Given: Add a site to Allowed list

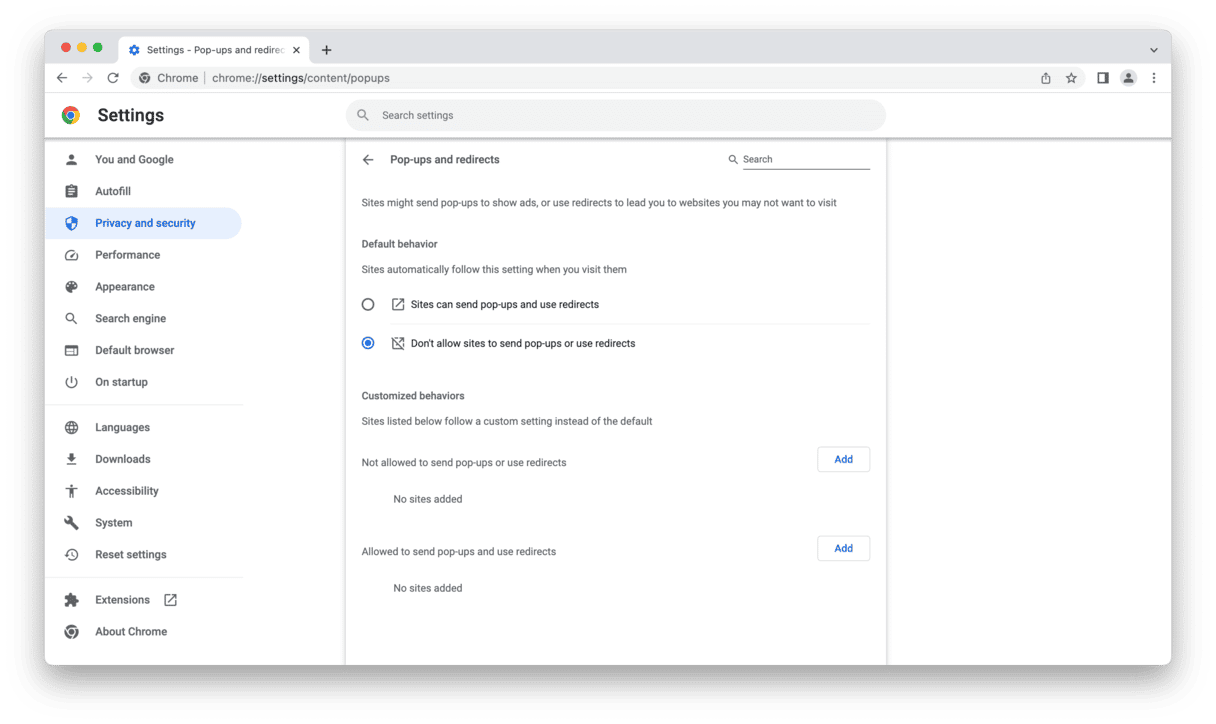Looking at the screenshot, I should coord(843,548).
